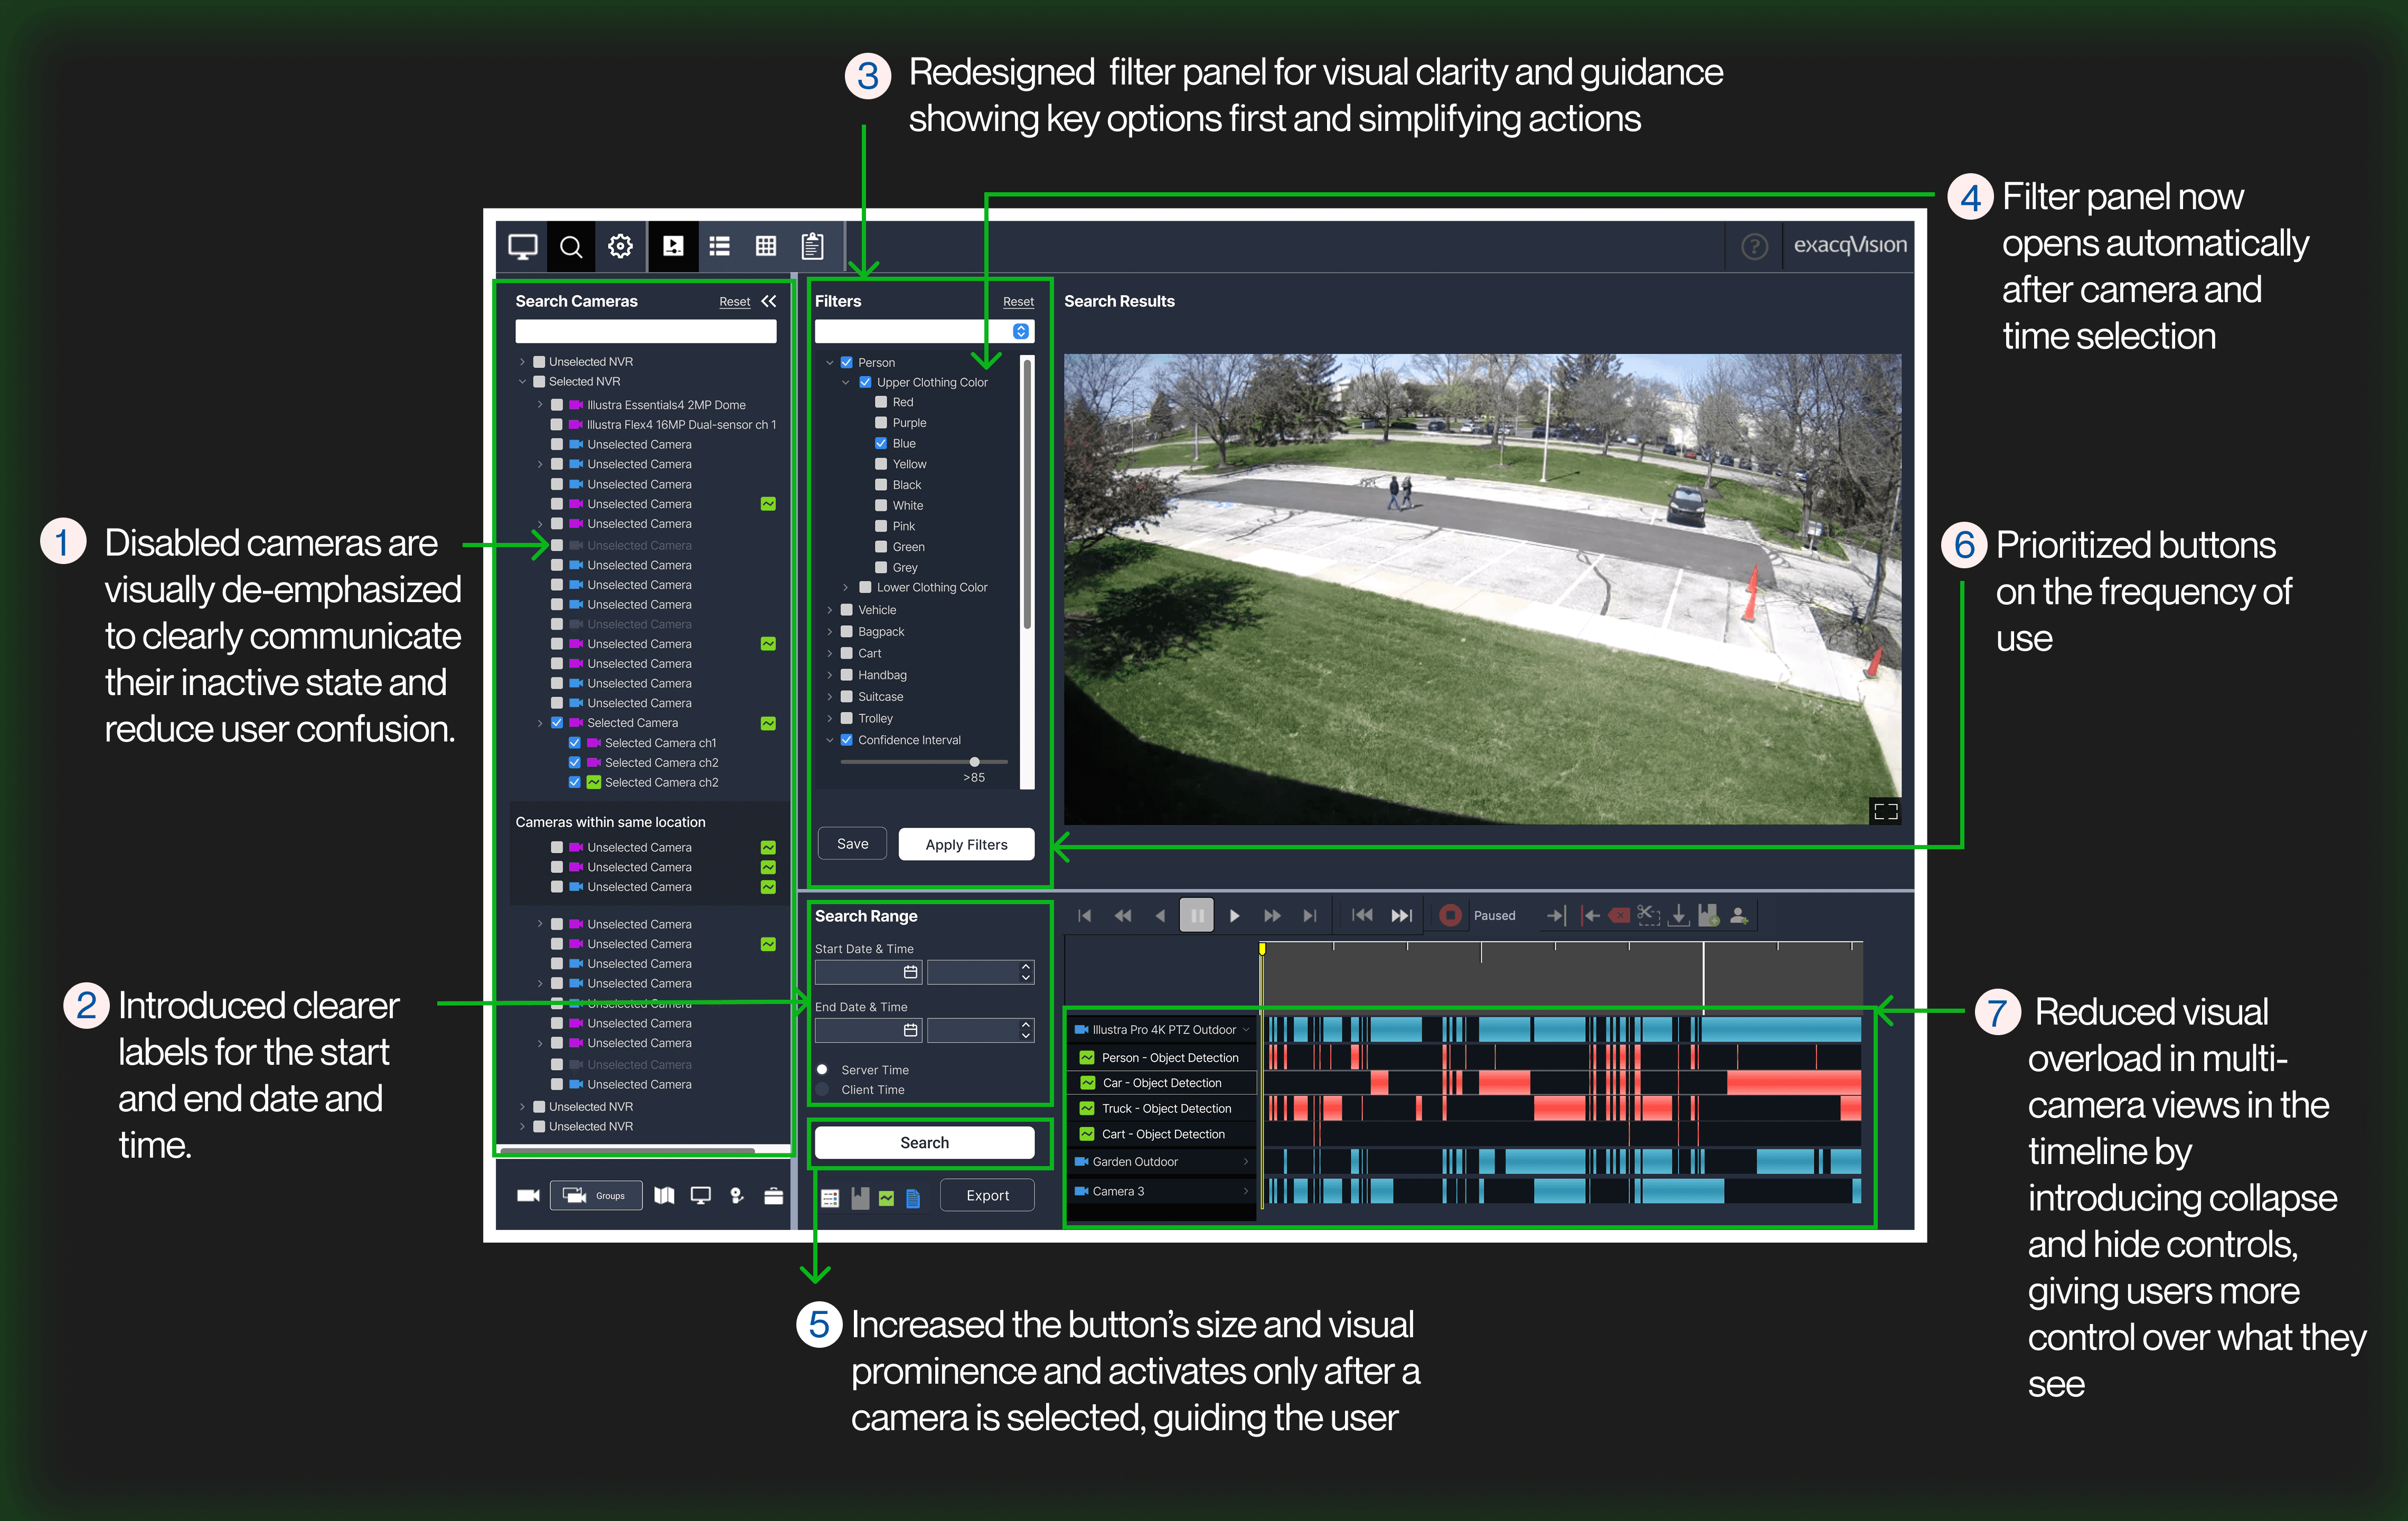
Task: Open the help question mark icon
Action: pyautogui.click(x=1754, y=246)
